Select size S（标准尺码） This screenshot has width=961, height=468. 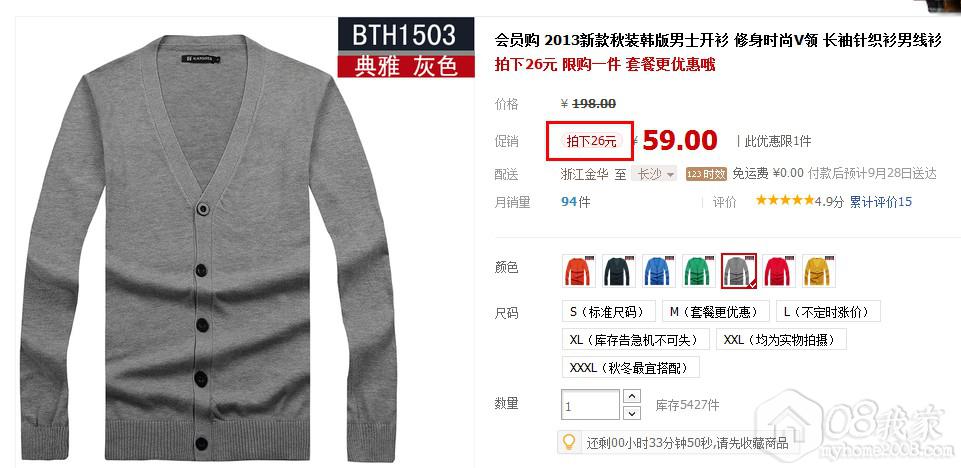coord(609,311)
